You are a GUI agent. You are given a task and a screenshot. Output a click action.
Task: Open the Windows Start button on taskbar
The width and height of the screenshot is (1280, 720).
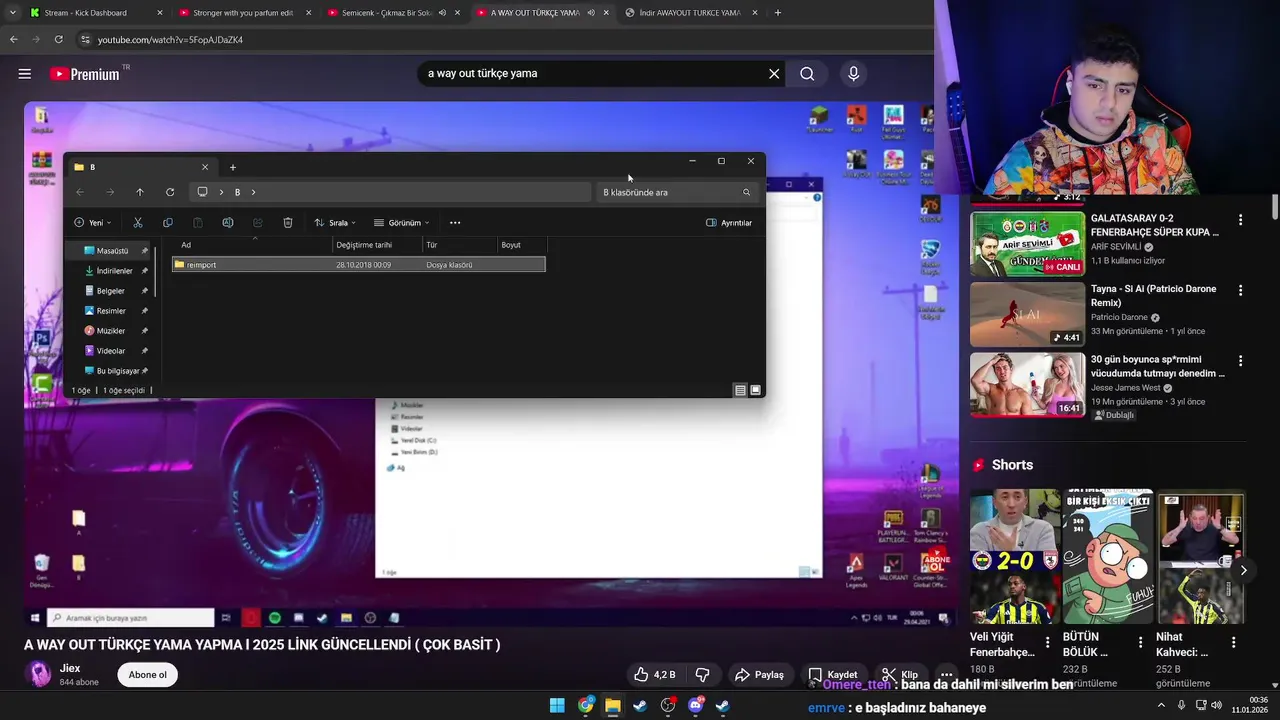click(x=557, y=706)
